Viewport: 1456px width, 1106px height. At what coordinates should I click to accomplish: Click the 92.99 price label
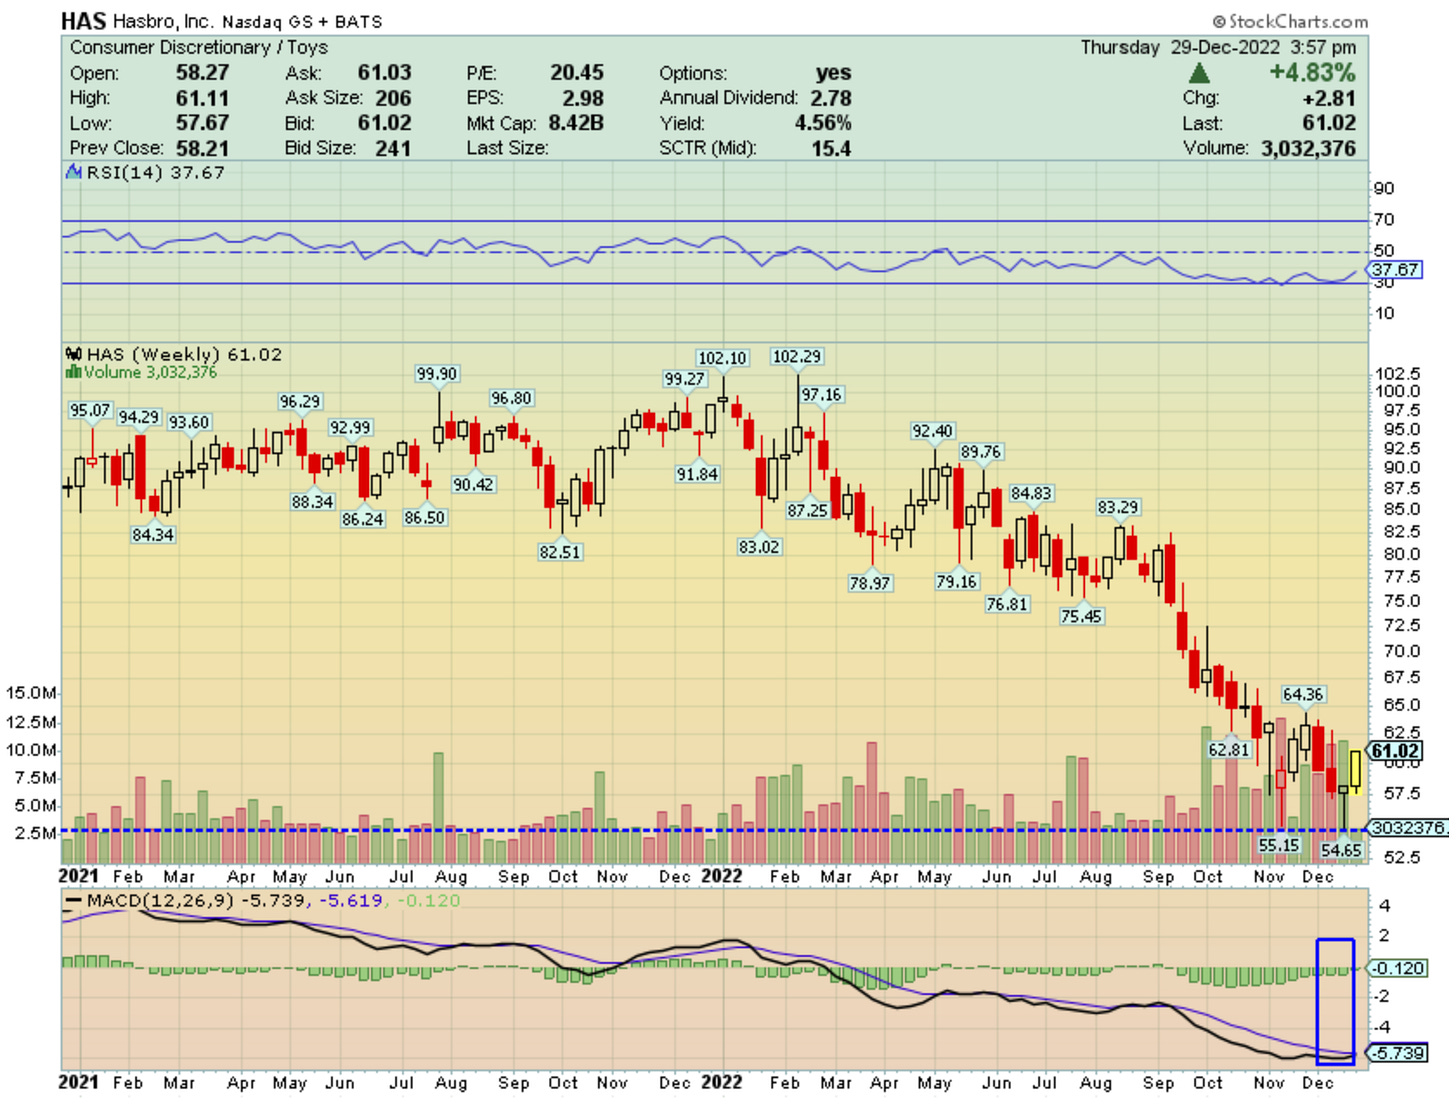coord(350,427)
